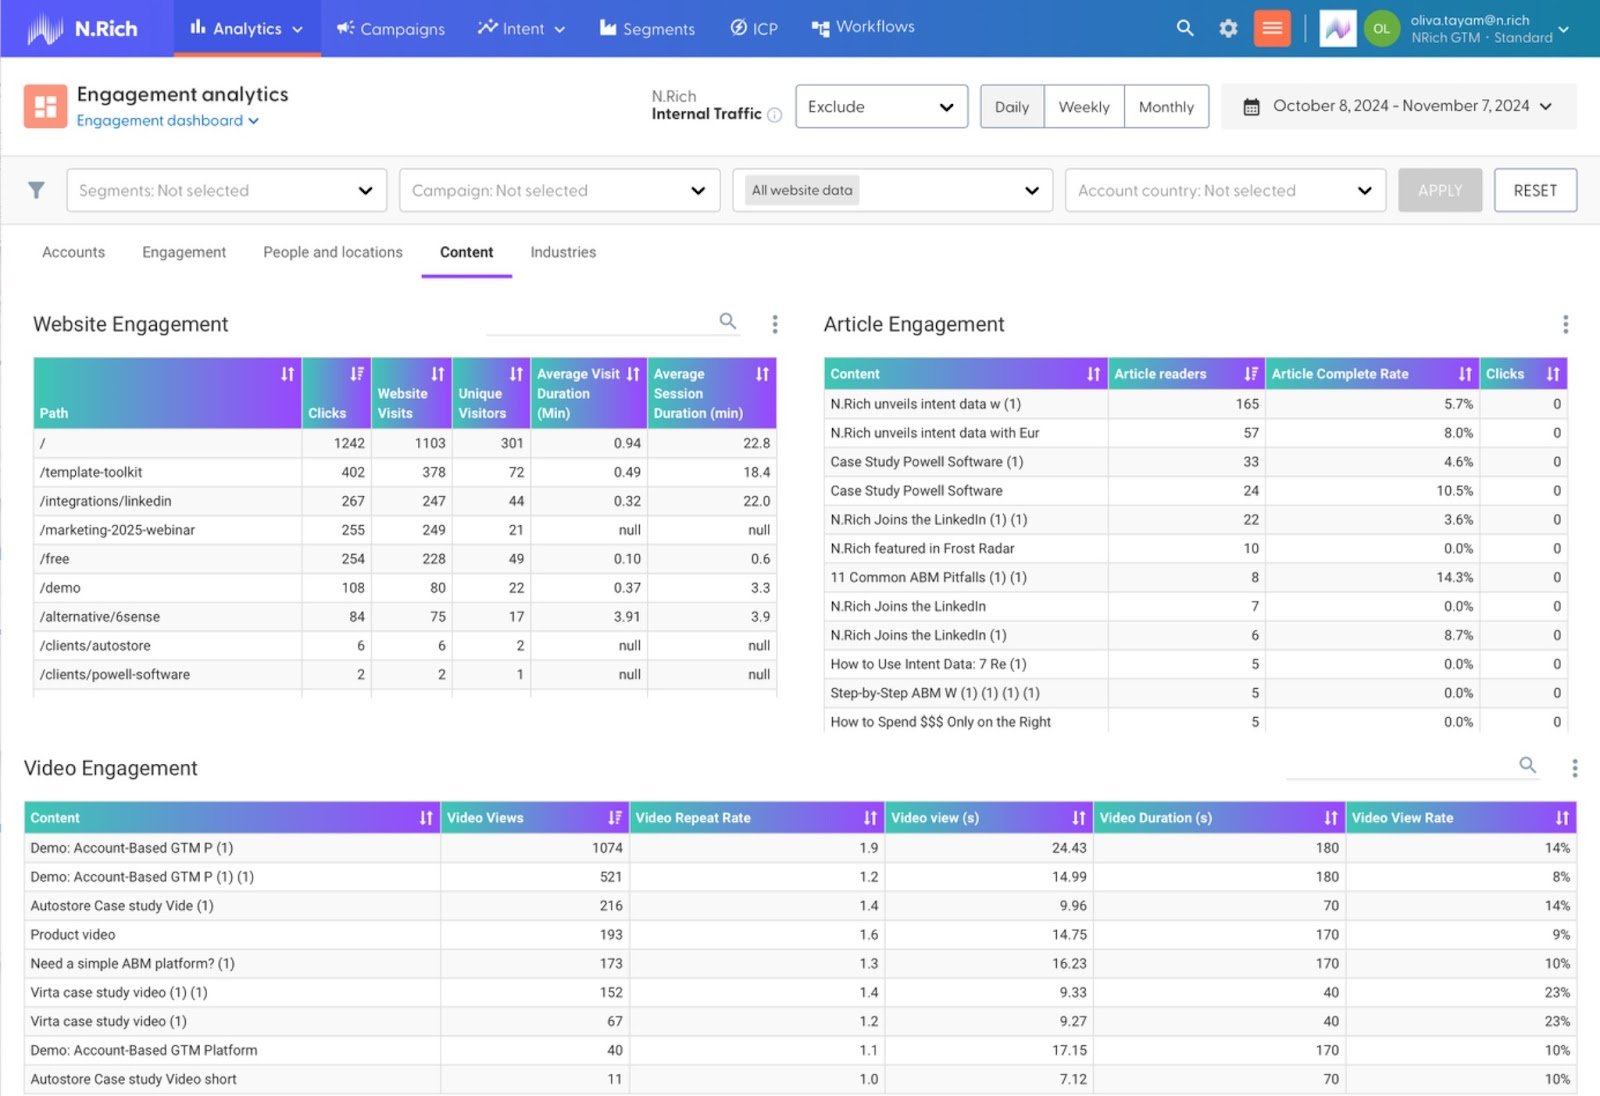
Task: Search within Website Engagement table
Action: [x=728, y=321]
